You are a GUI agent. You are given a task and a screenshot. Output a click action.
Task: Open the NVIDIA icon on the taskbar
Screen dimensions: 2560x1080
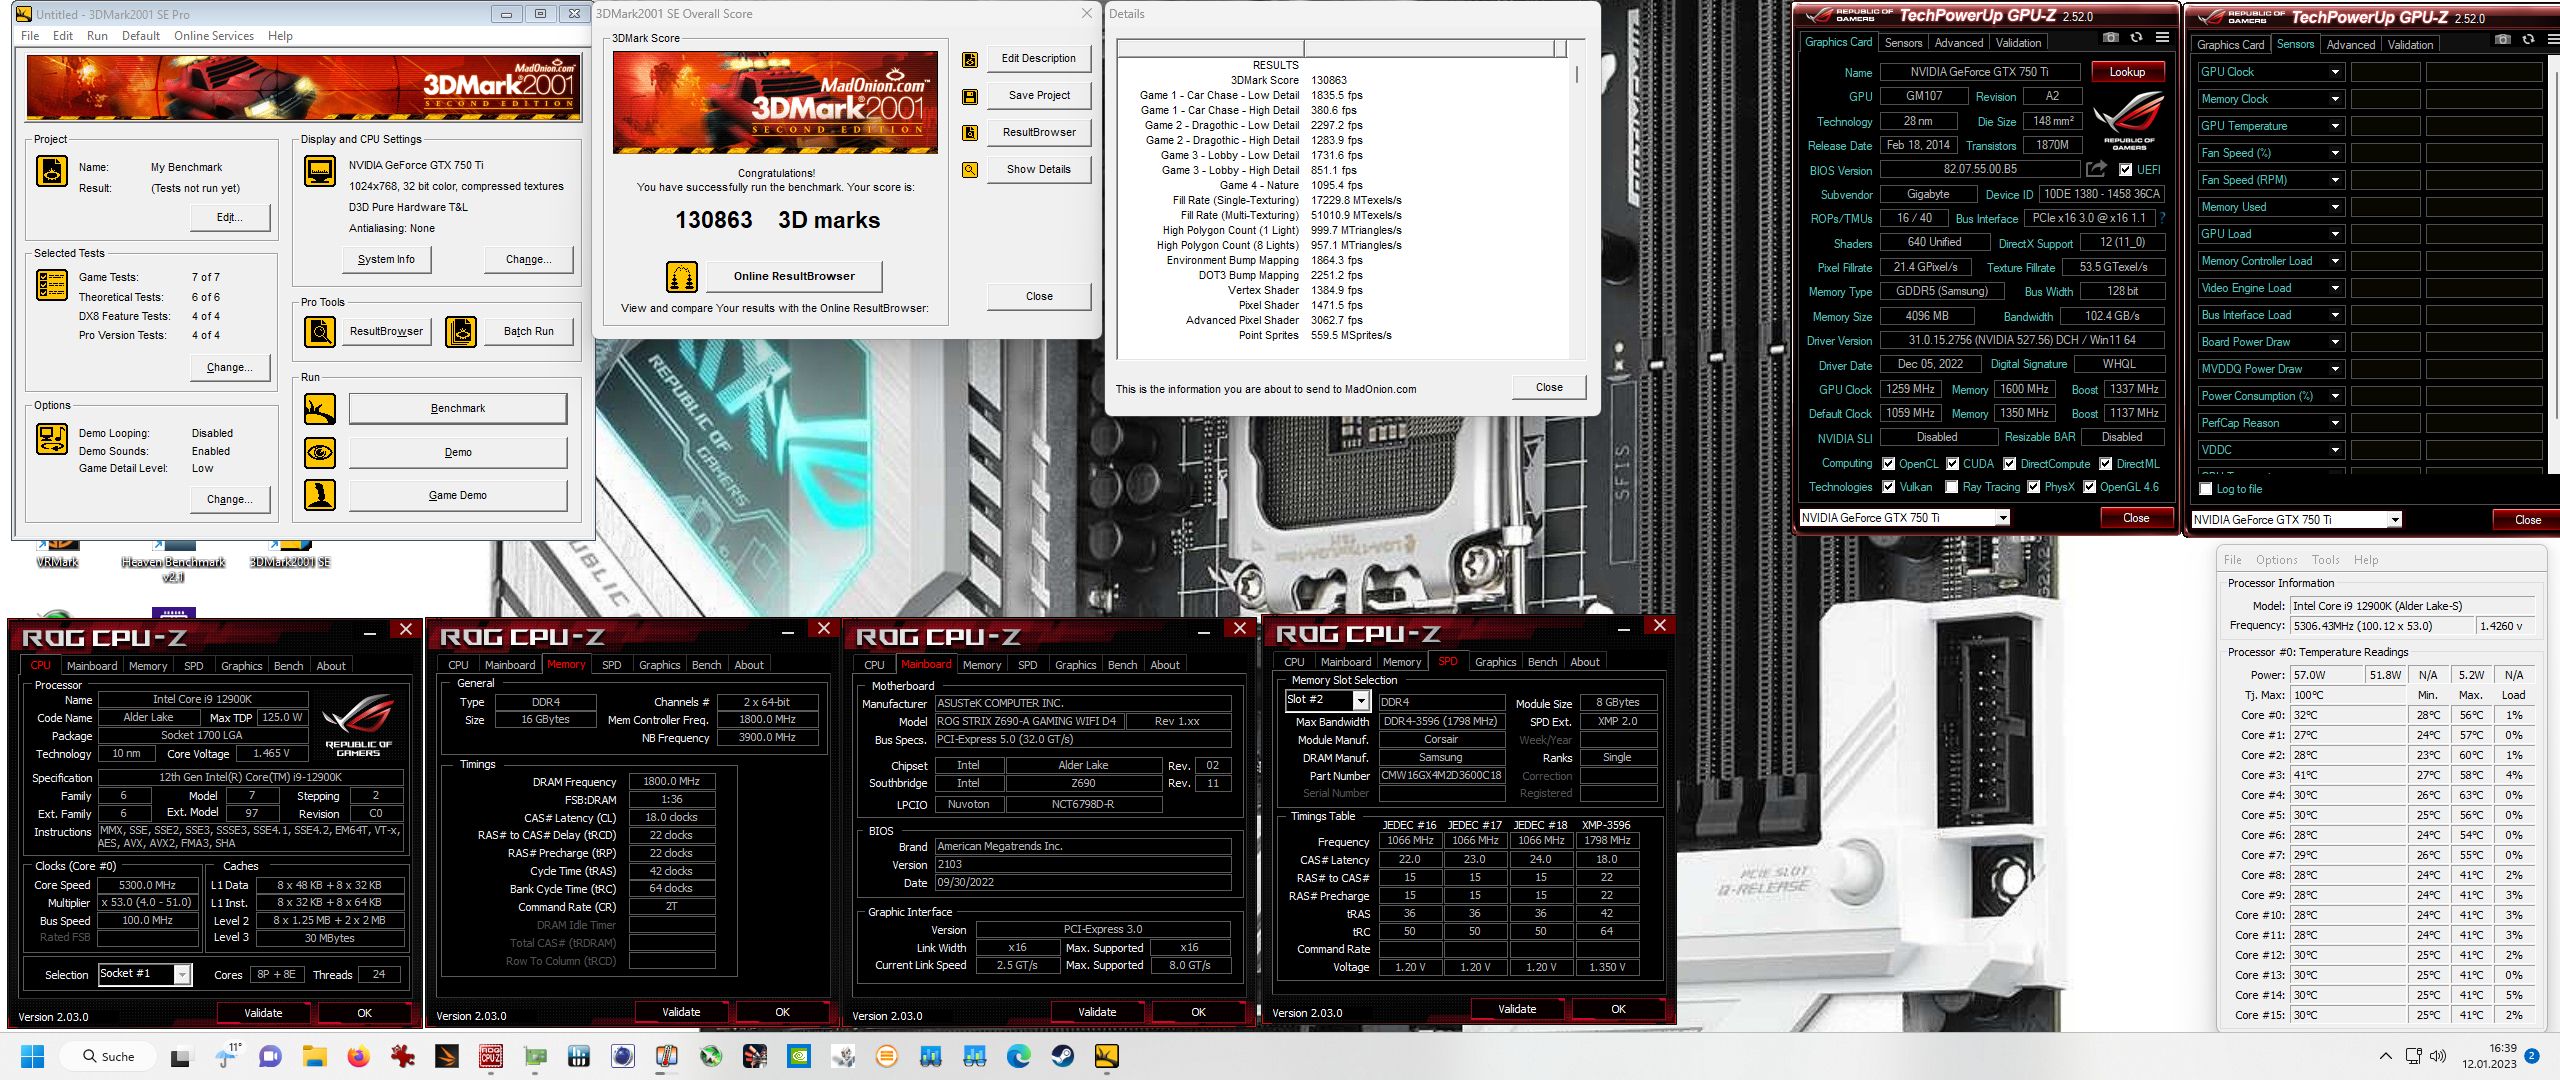(x=798, y=1057)
